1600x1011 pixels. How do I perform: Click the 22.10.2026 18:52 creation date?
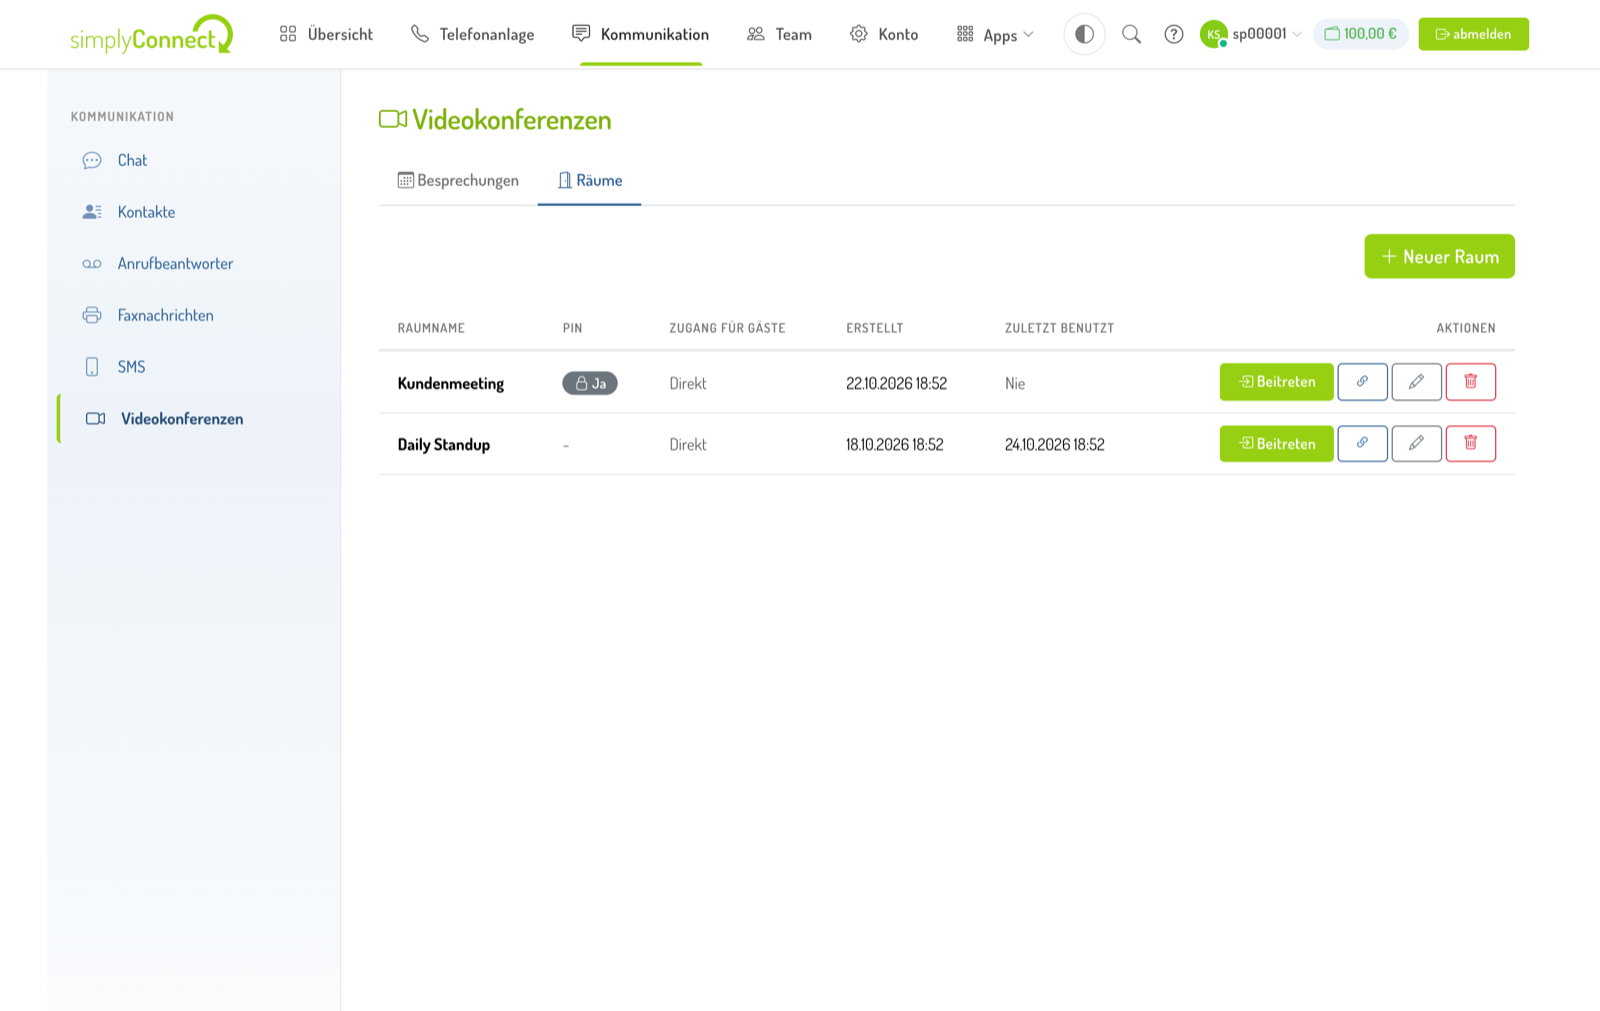pos(896,384)
